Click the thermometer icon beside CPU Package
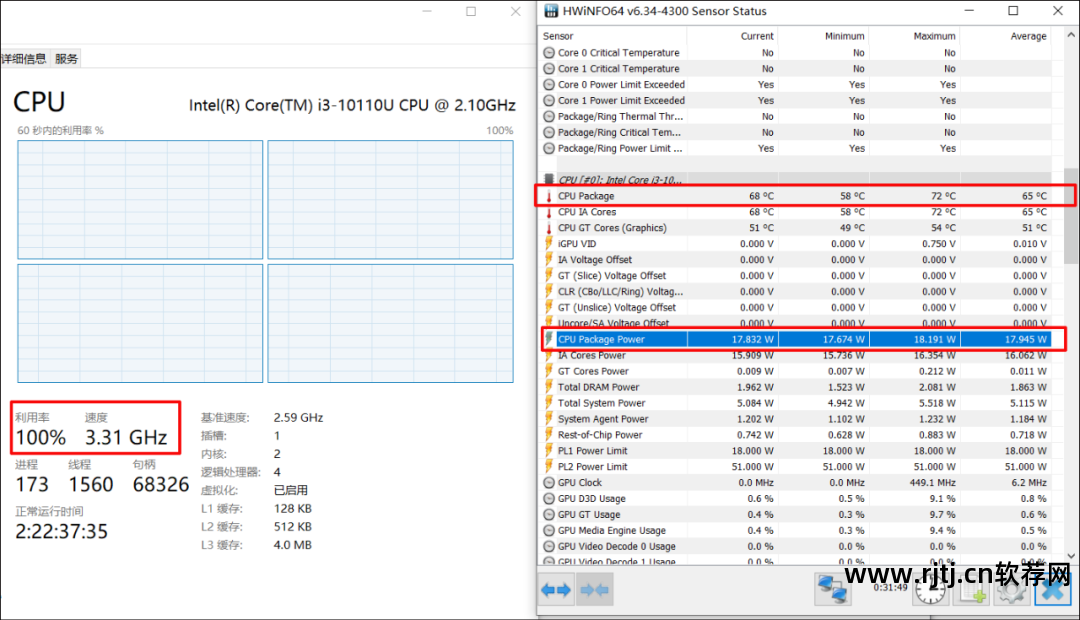The width and height of the screenshot is (1080, 620). (549, 196)
